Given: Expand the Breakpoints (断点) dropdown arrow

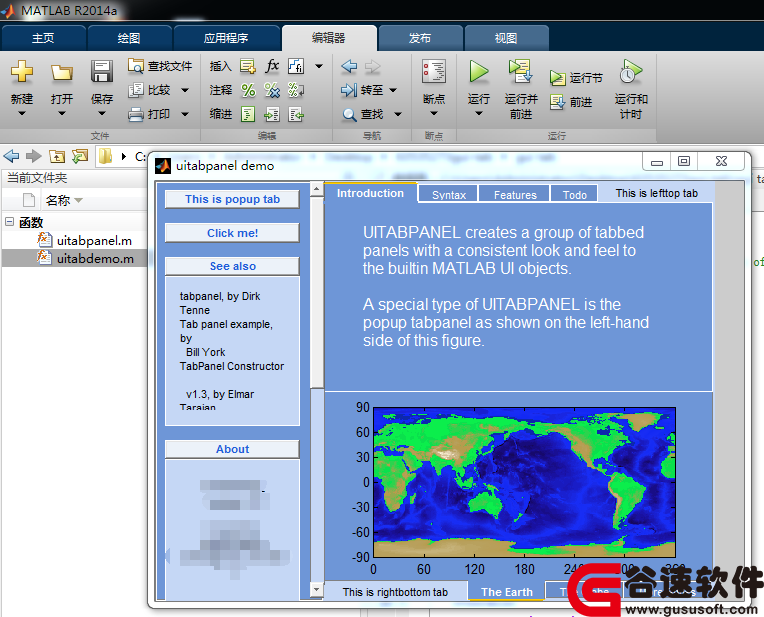Looking at the screenshot, I should pyautogui.click(x=434, y=114).
